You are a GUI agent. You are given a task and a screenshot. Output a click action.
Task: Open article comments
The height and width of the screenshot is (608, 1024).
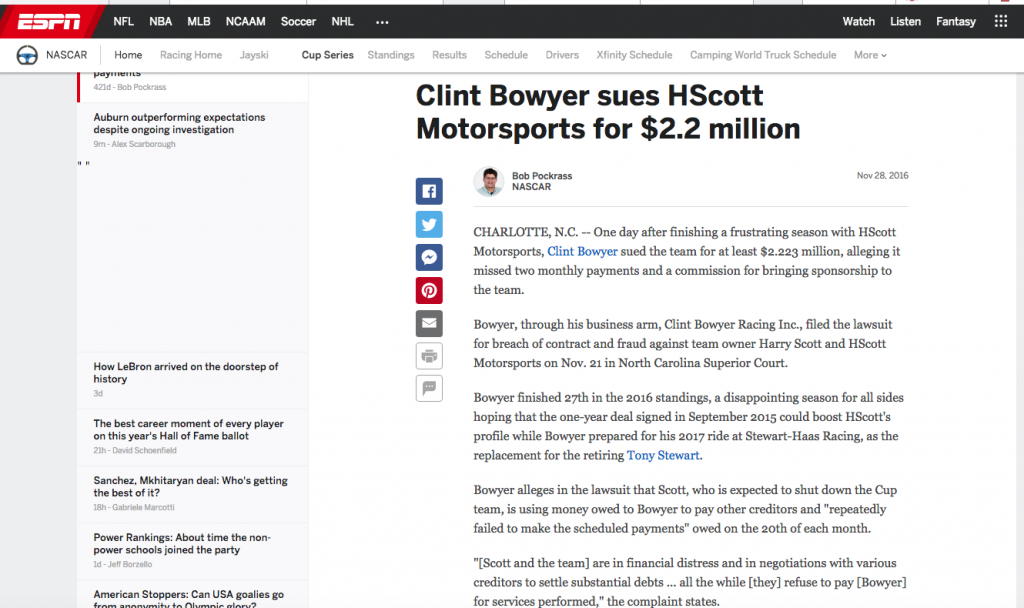coord(429,389)
